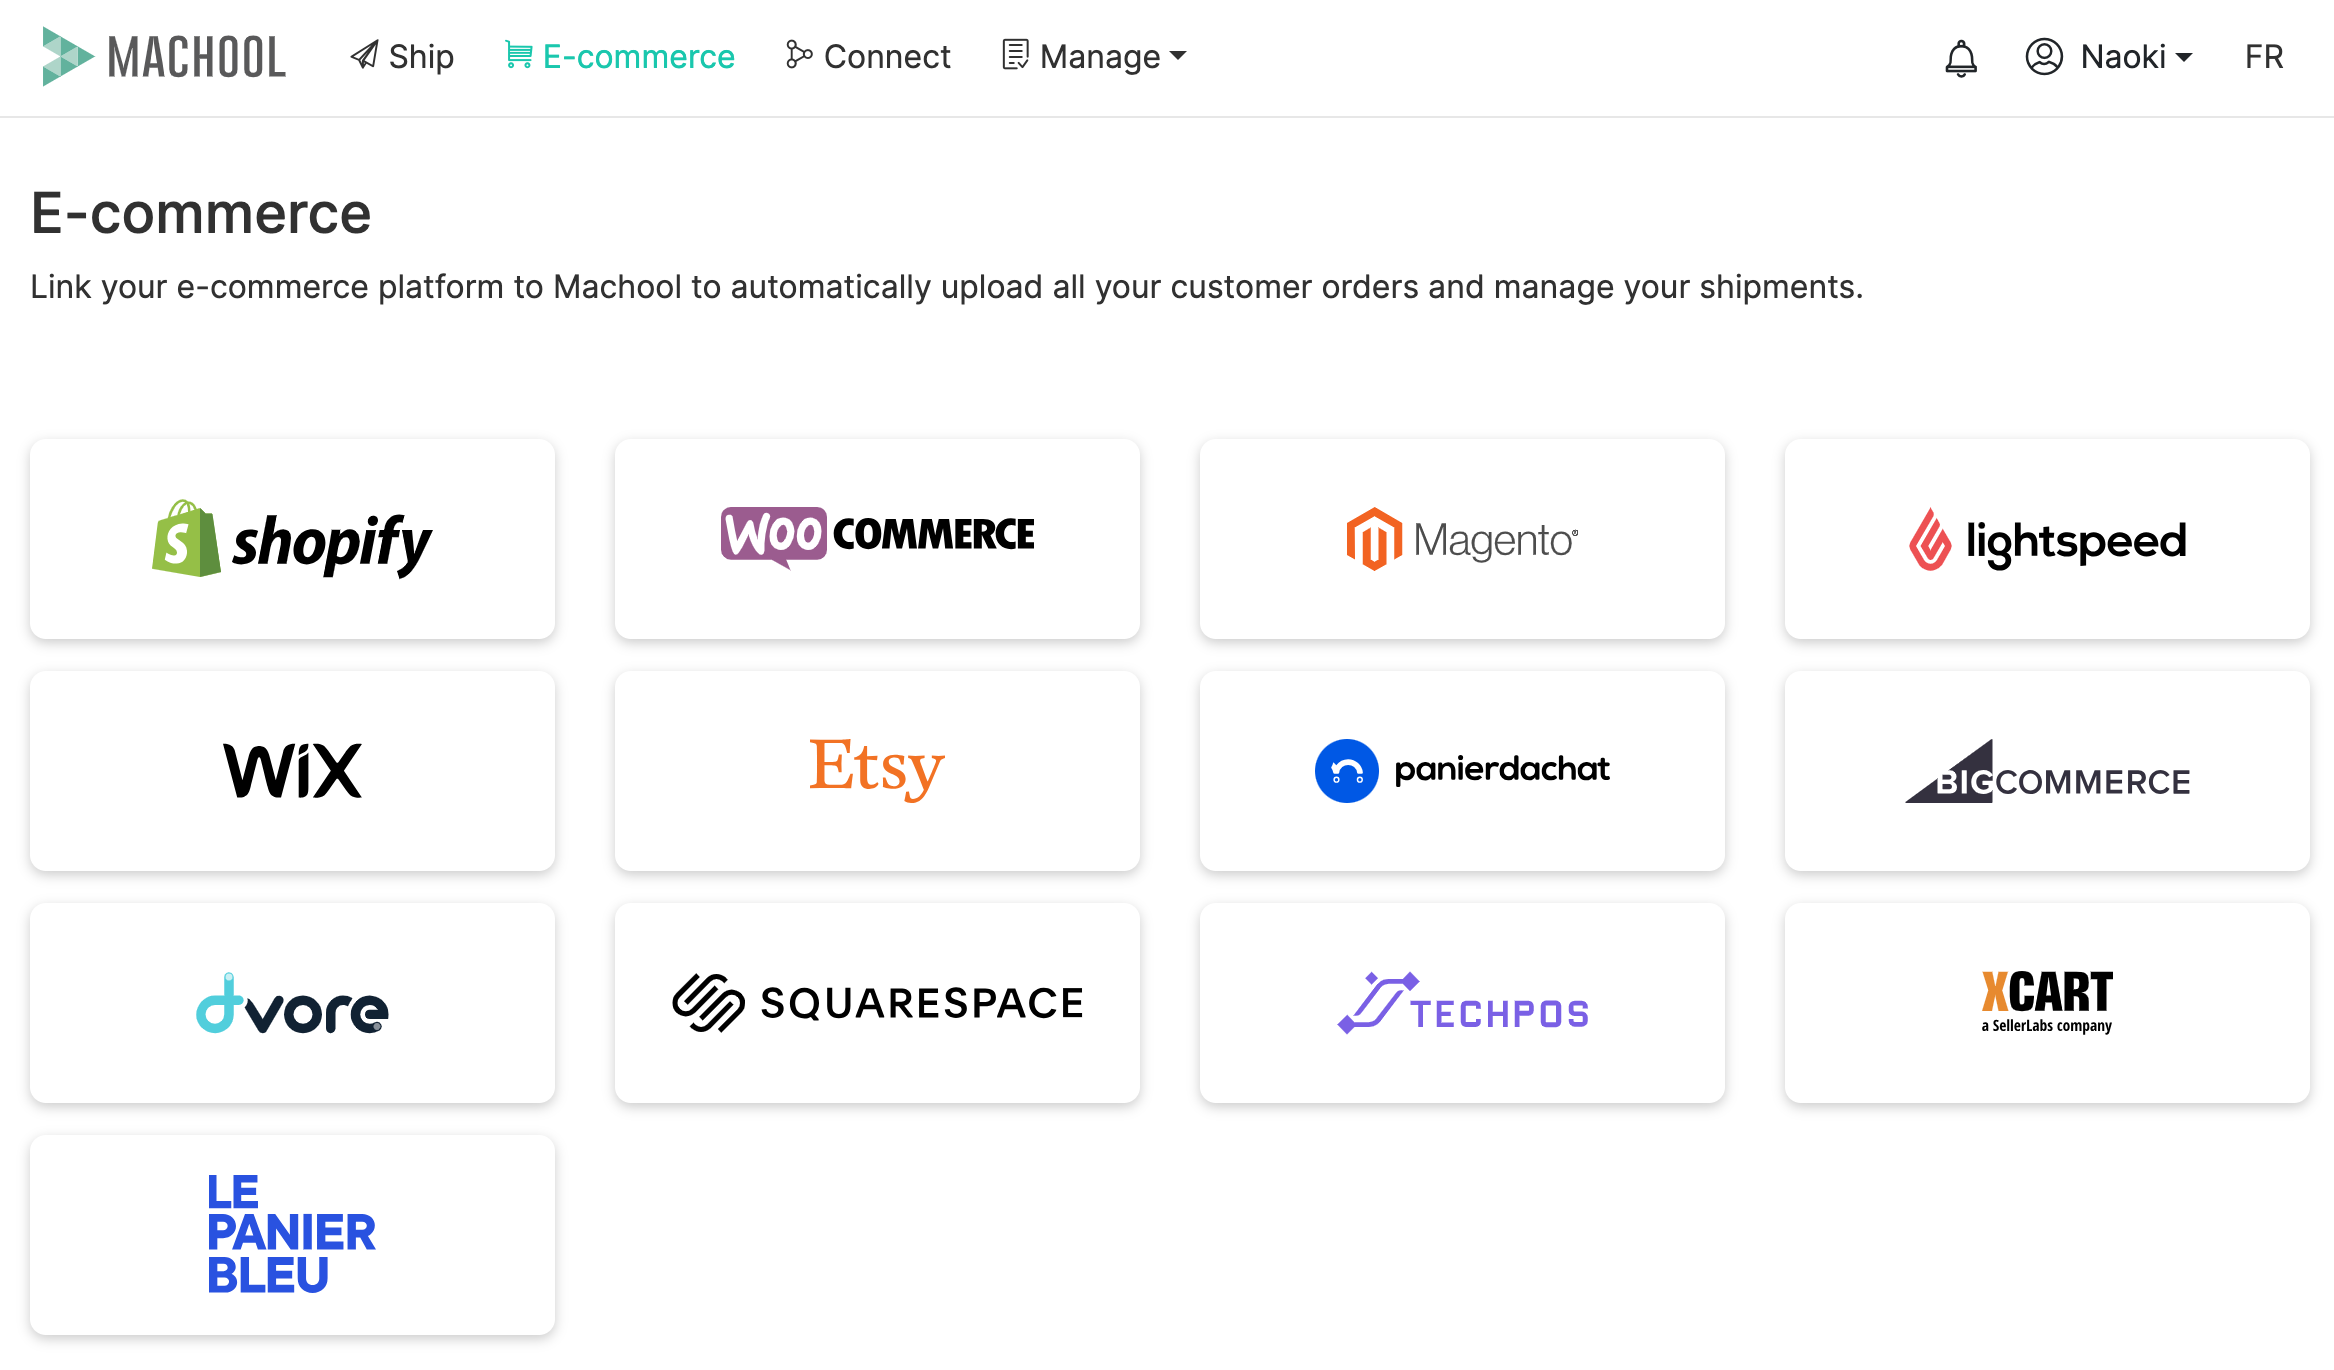
Task: Open the TechPOS integration card
Action: (x=1462, y=1003)
